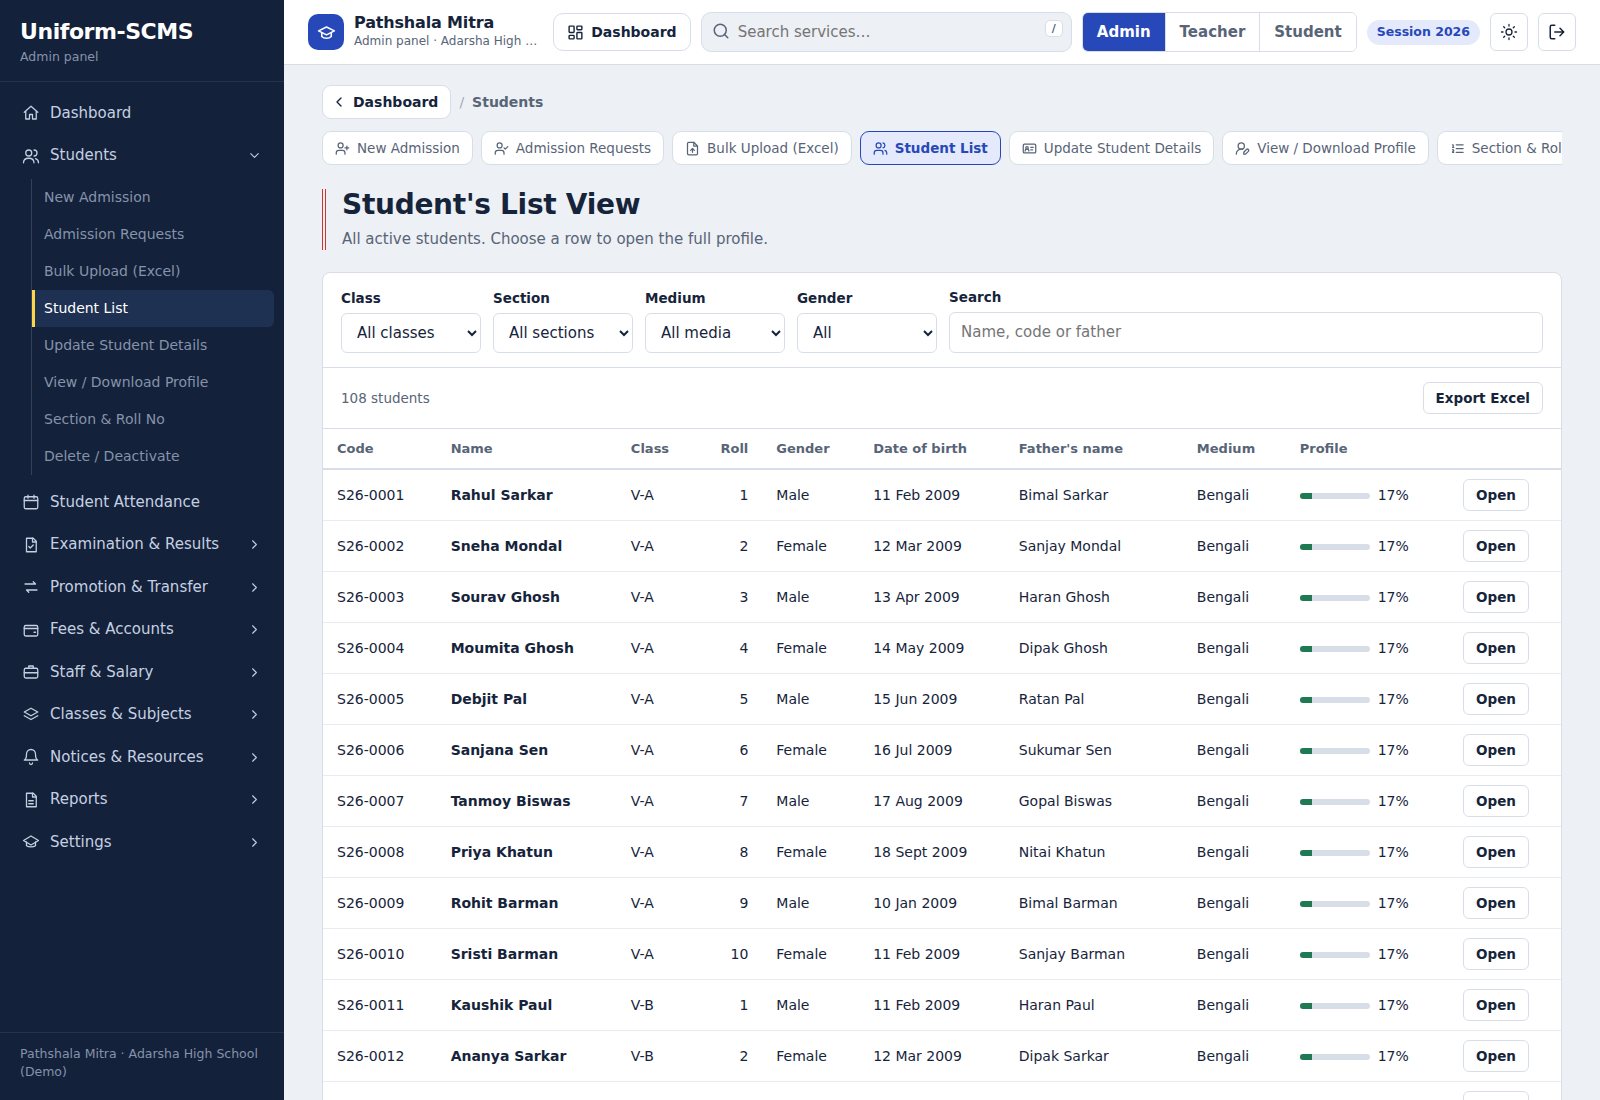
Task: Click the Classes & Subjects layers icon
Action: pyautogui.click(x=31, y=714)
